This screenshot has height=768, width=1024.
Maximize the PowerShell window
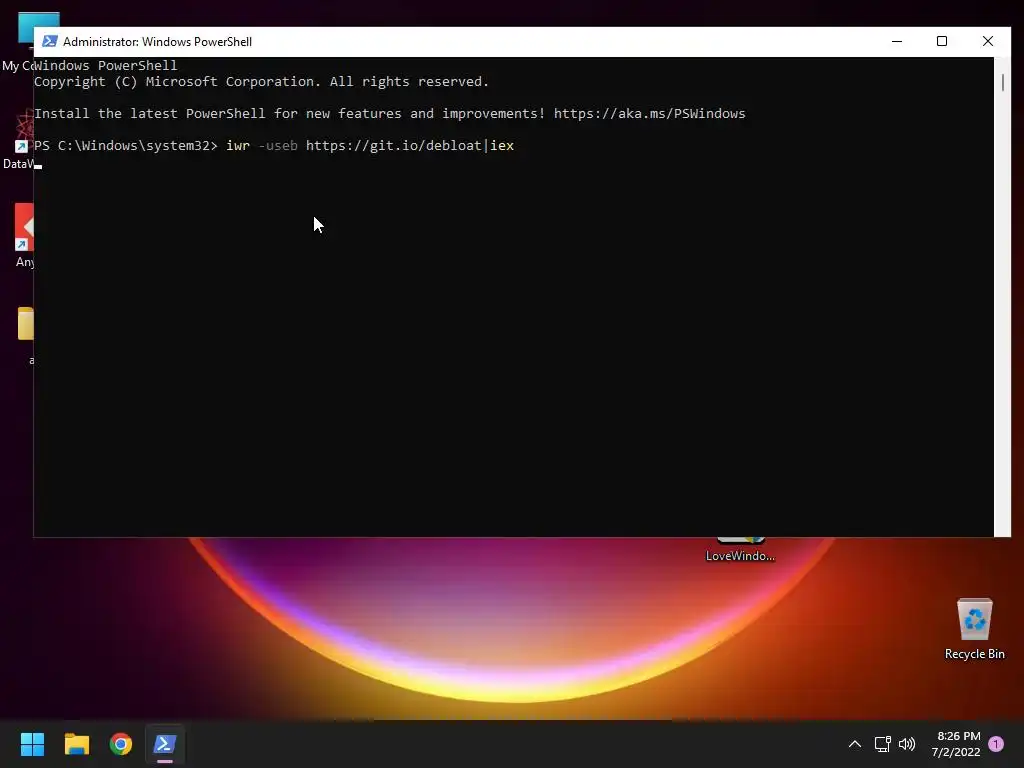(x=942, y=41)
